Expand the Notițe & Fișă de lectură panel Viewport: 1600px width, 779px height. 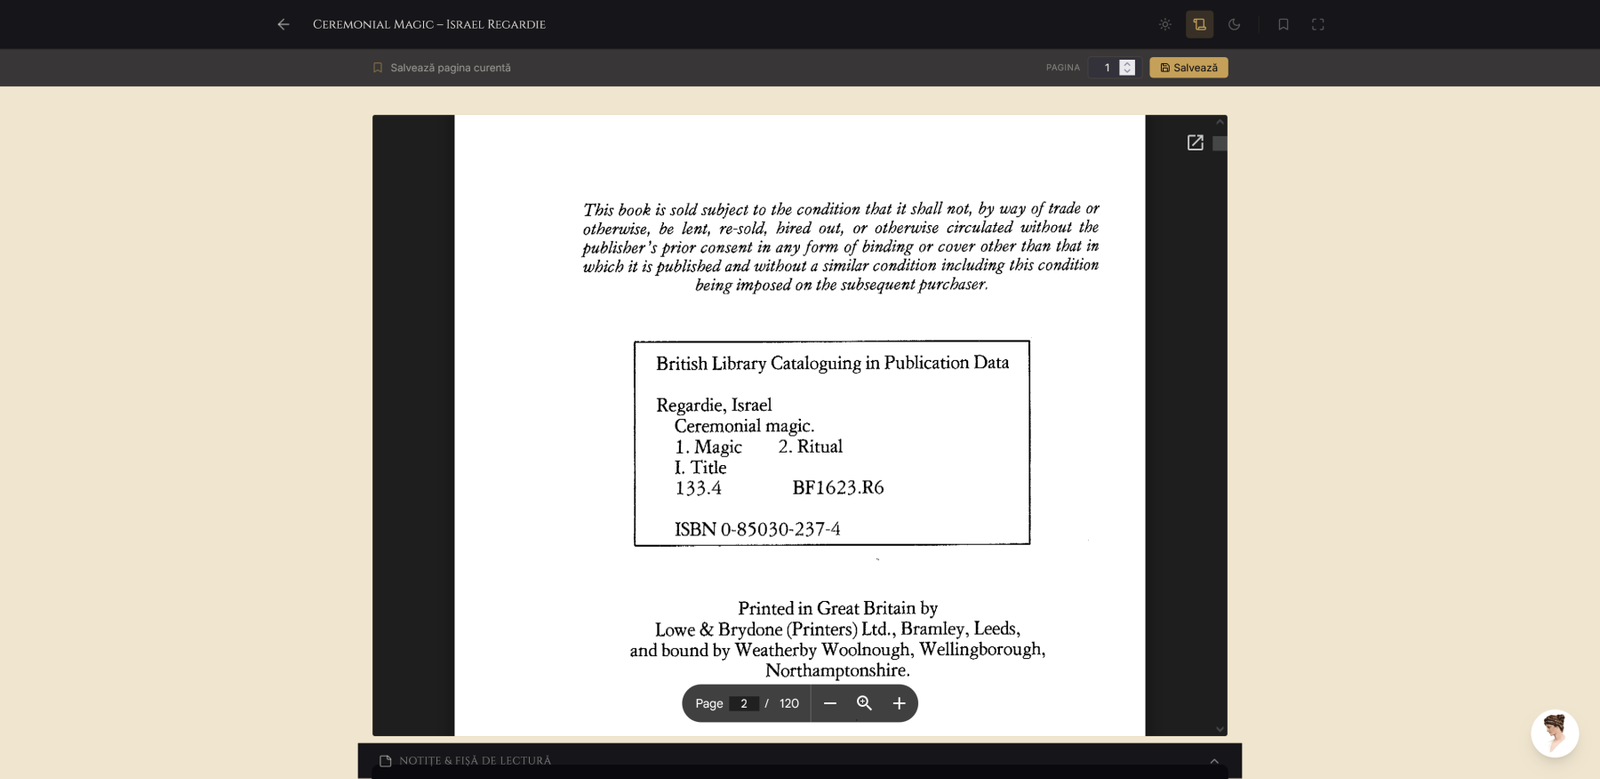(x=1214, y=761)
